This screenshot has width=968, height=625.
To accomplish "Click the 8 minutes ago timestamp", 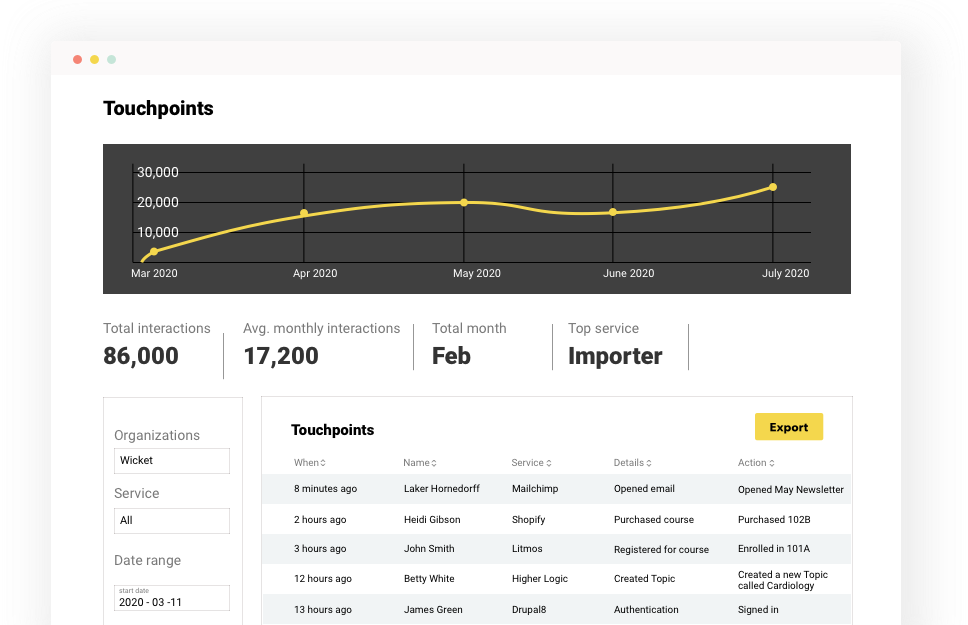I will pyautogui.click(x=325, y=489).
